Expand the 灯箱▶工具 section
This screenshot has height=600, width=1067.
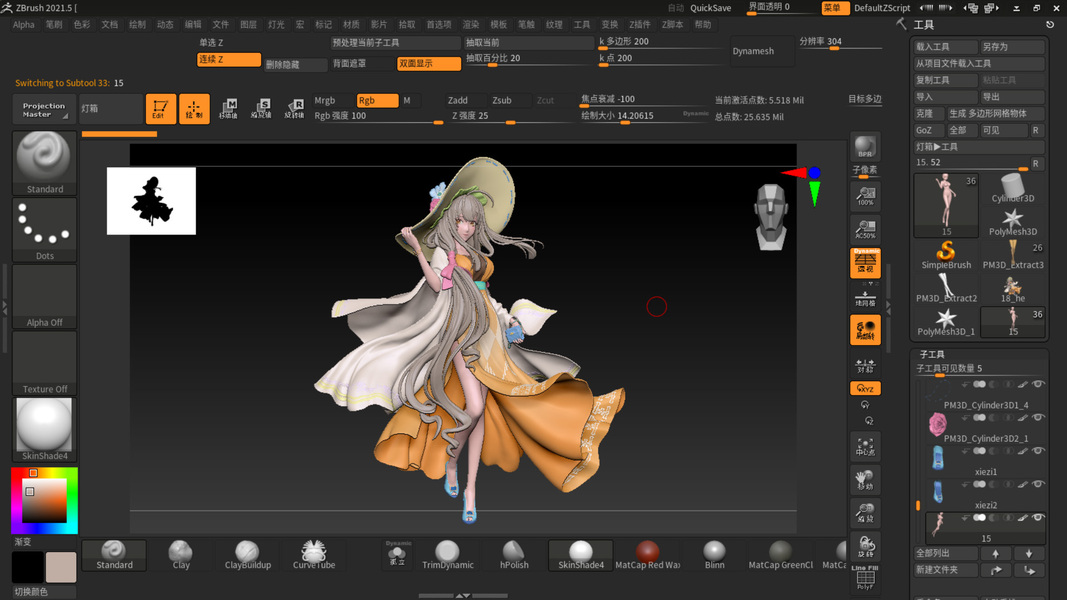(979, 147)
